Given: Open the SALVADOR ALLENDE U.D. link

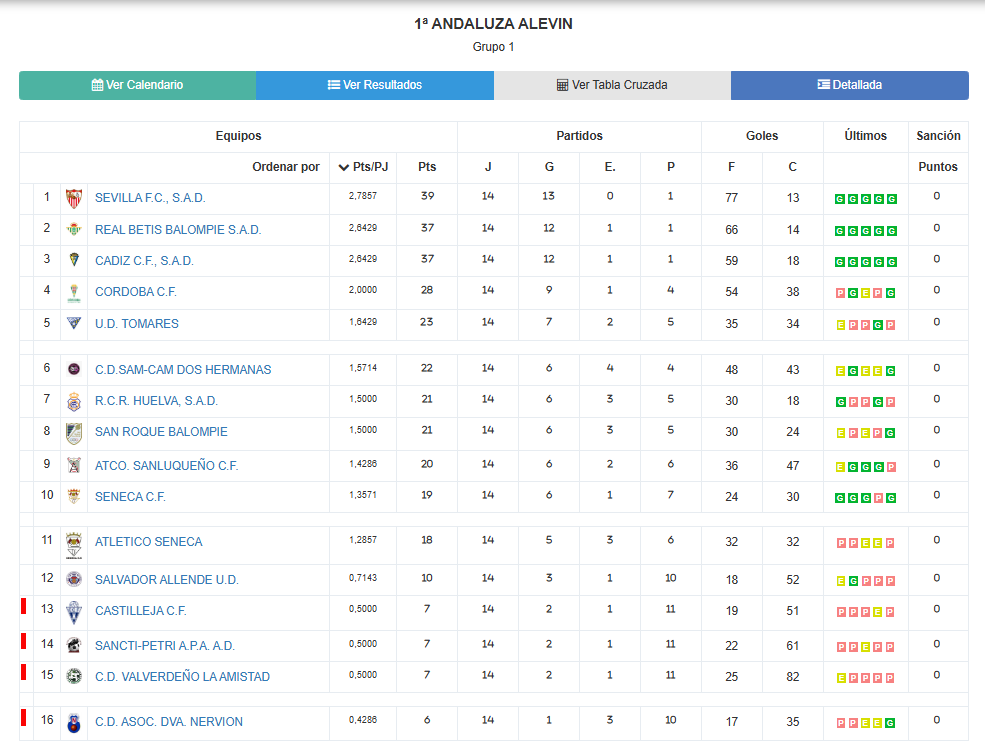Looking at the screenshot, I should (166, 580).
